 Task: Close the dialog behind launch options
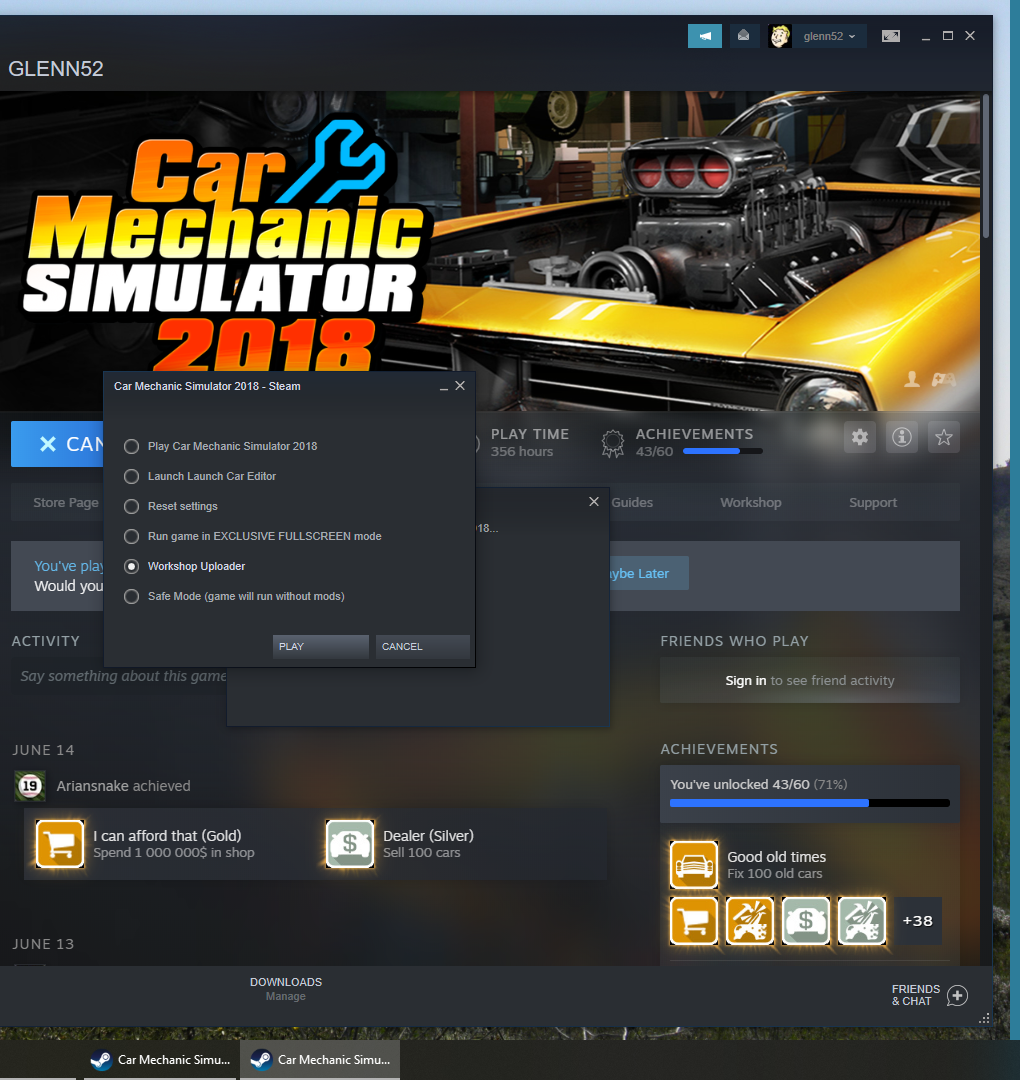(x=594, y=501)
